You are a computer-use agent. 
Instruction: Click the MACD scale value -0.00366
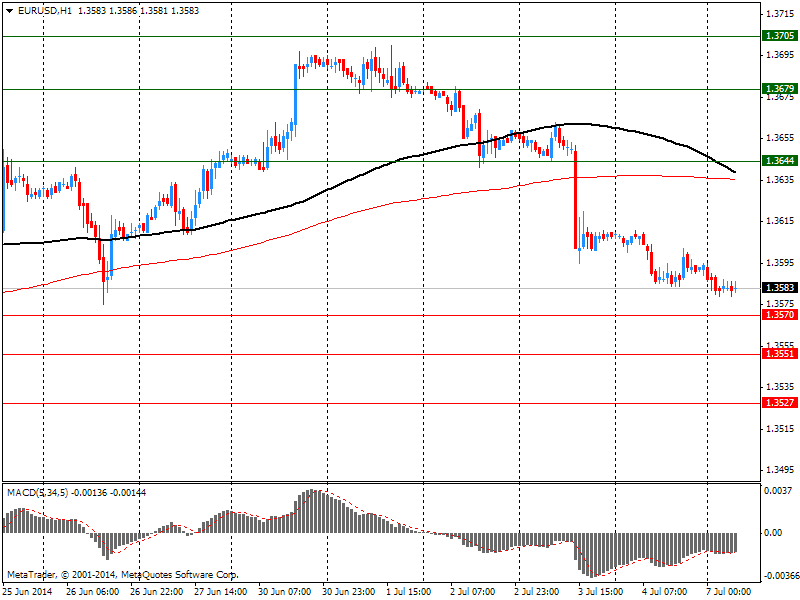point(780,576)
